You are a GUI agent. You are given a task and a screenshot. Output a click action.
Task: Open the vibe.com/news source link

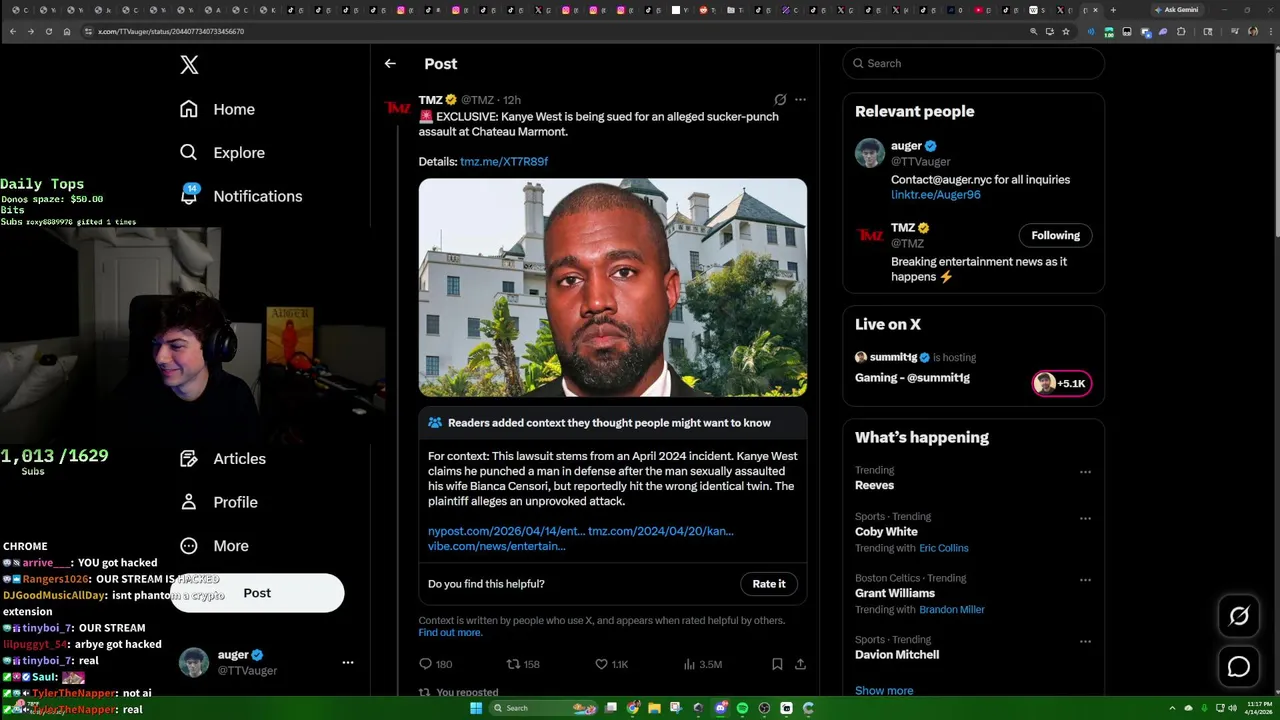[x=497, y=546]
